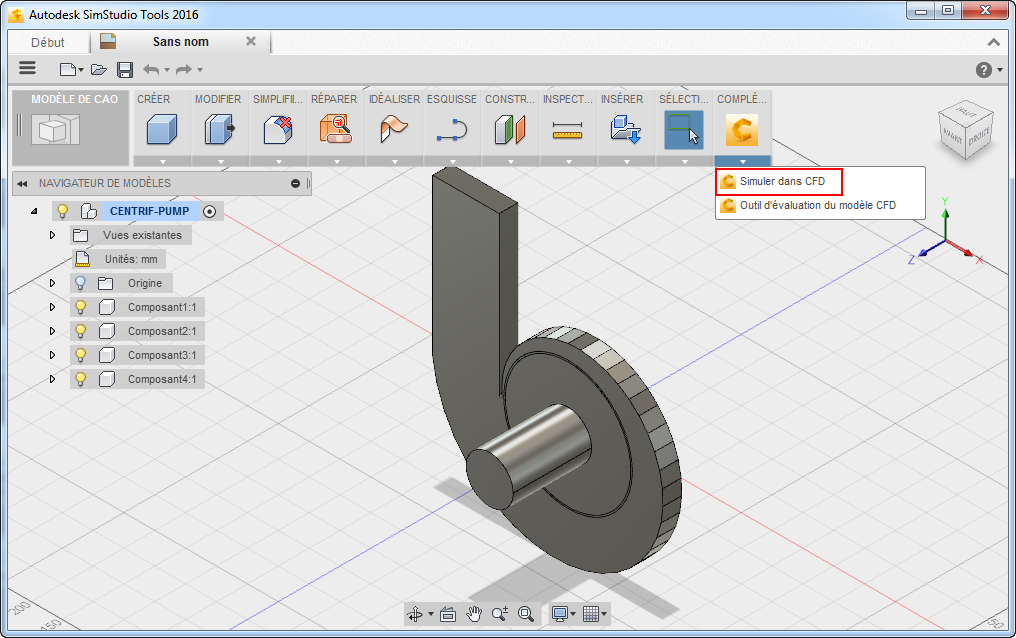1016x638 pixels.
Task: Open the display settings dropdown arrow
Action: pos(573,614)
